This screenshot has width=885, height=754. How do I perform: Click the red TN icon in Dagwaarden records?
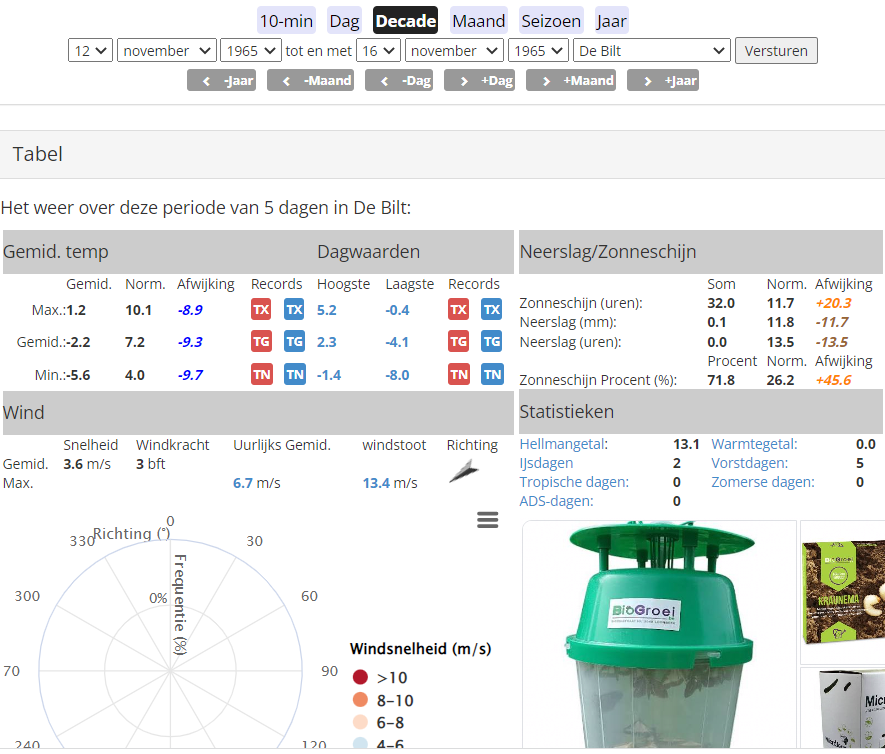click(x=458, y=374)
